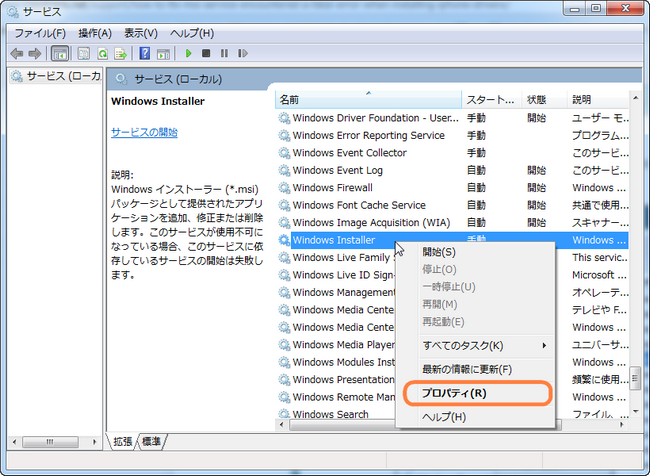This screenshot has width=650, height=476.
Task: Click the services list vertical scrollbar thumb
Action: point(635,378)
